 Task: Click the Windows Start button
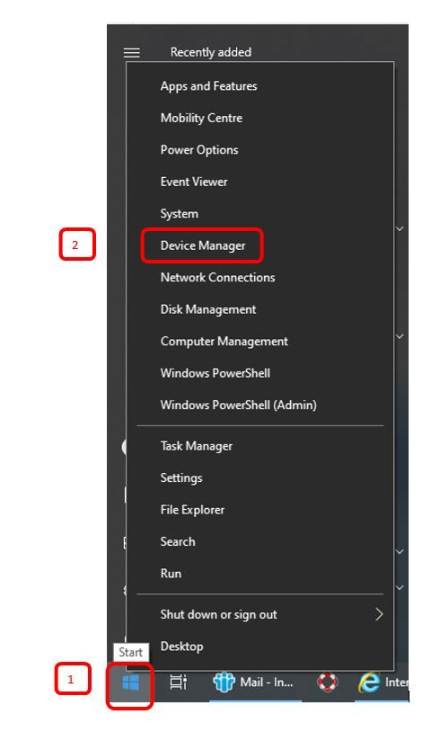(x=130, y=683)
